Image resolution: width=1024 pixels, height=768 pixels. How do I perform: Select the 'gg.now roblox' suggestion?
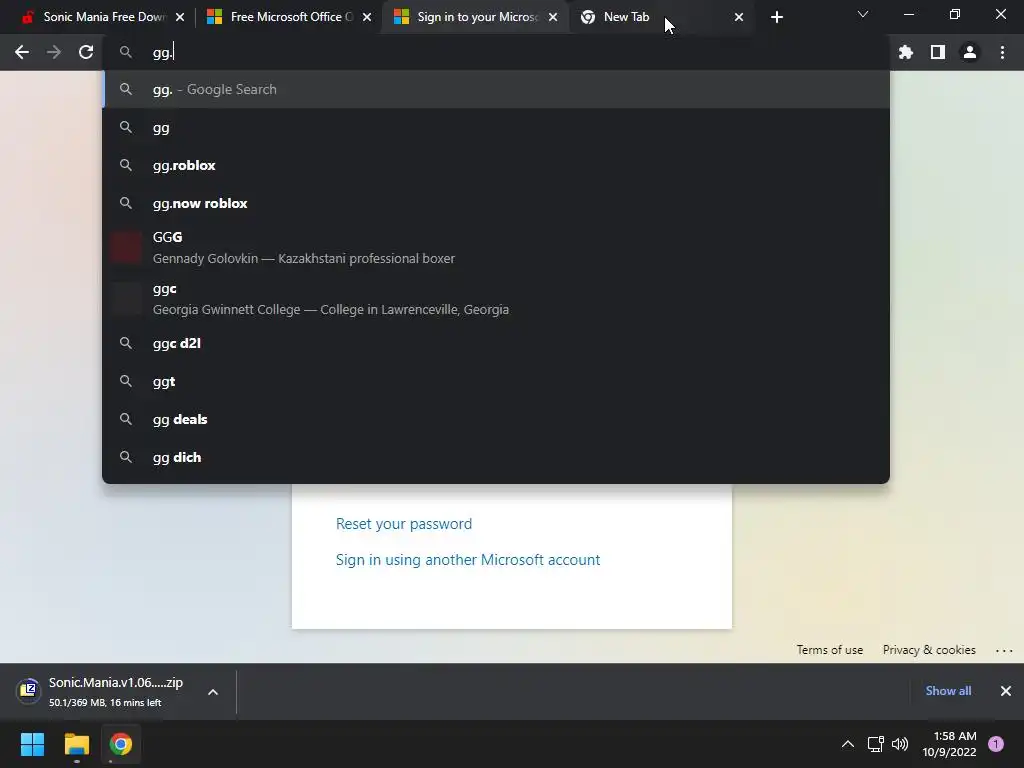[496, 203]
